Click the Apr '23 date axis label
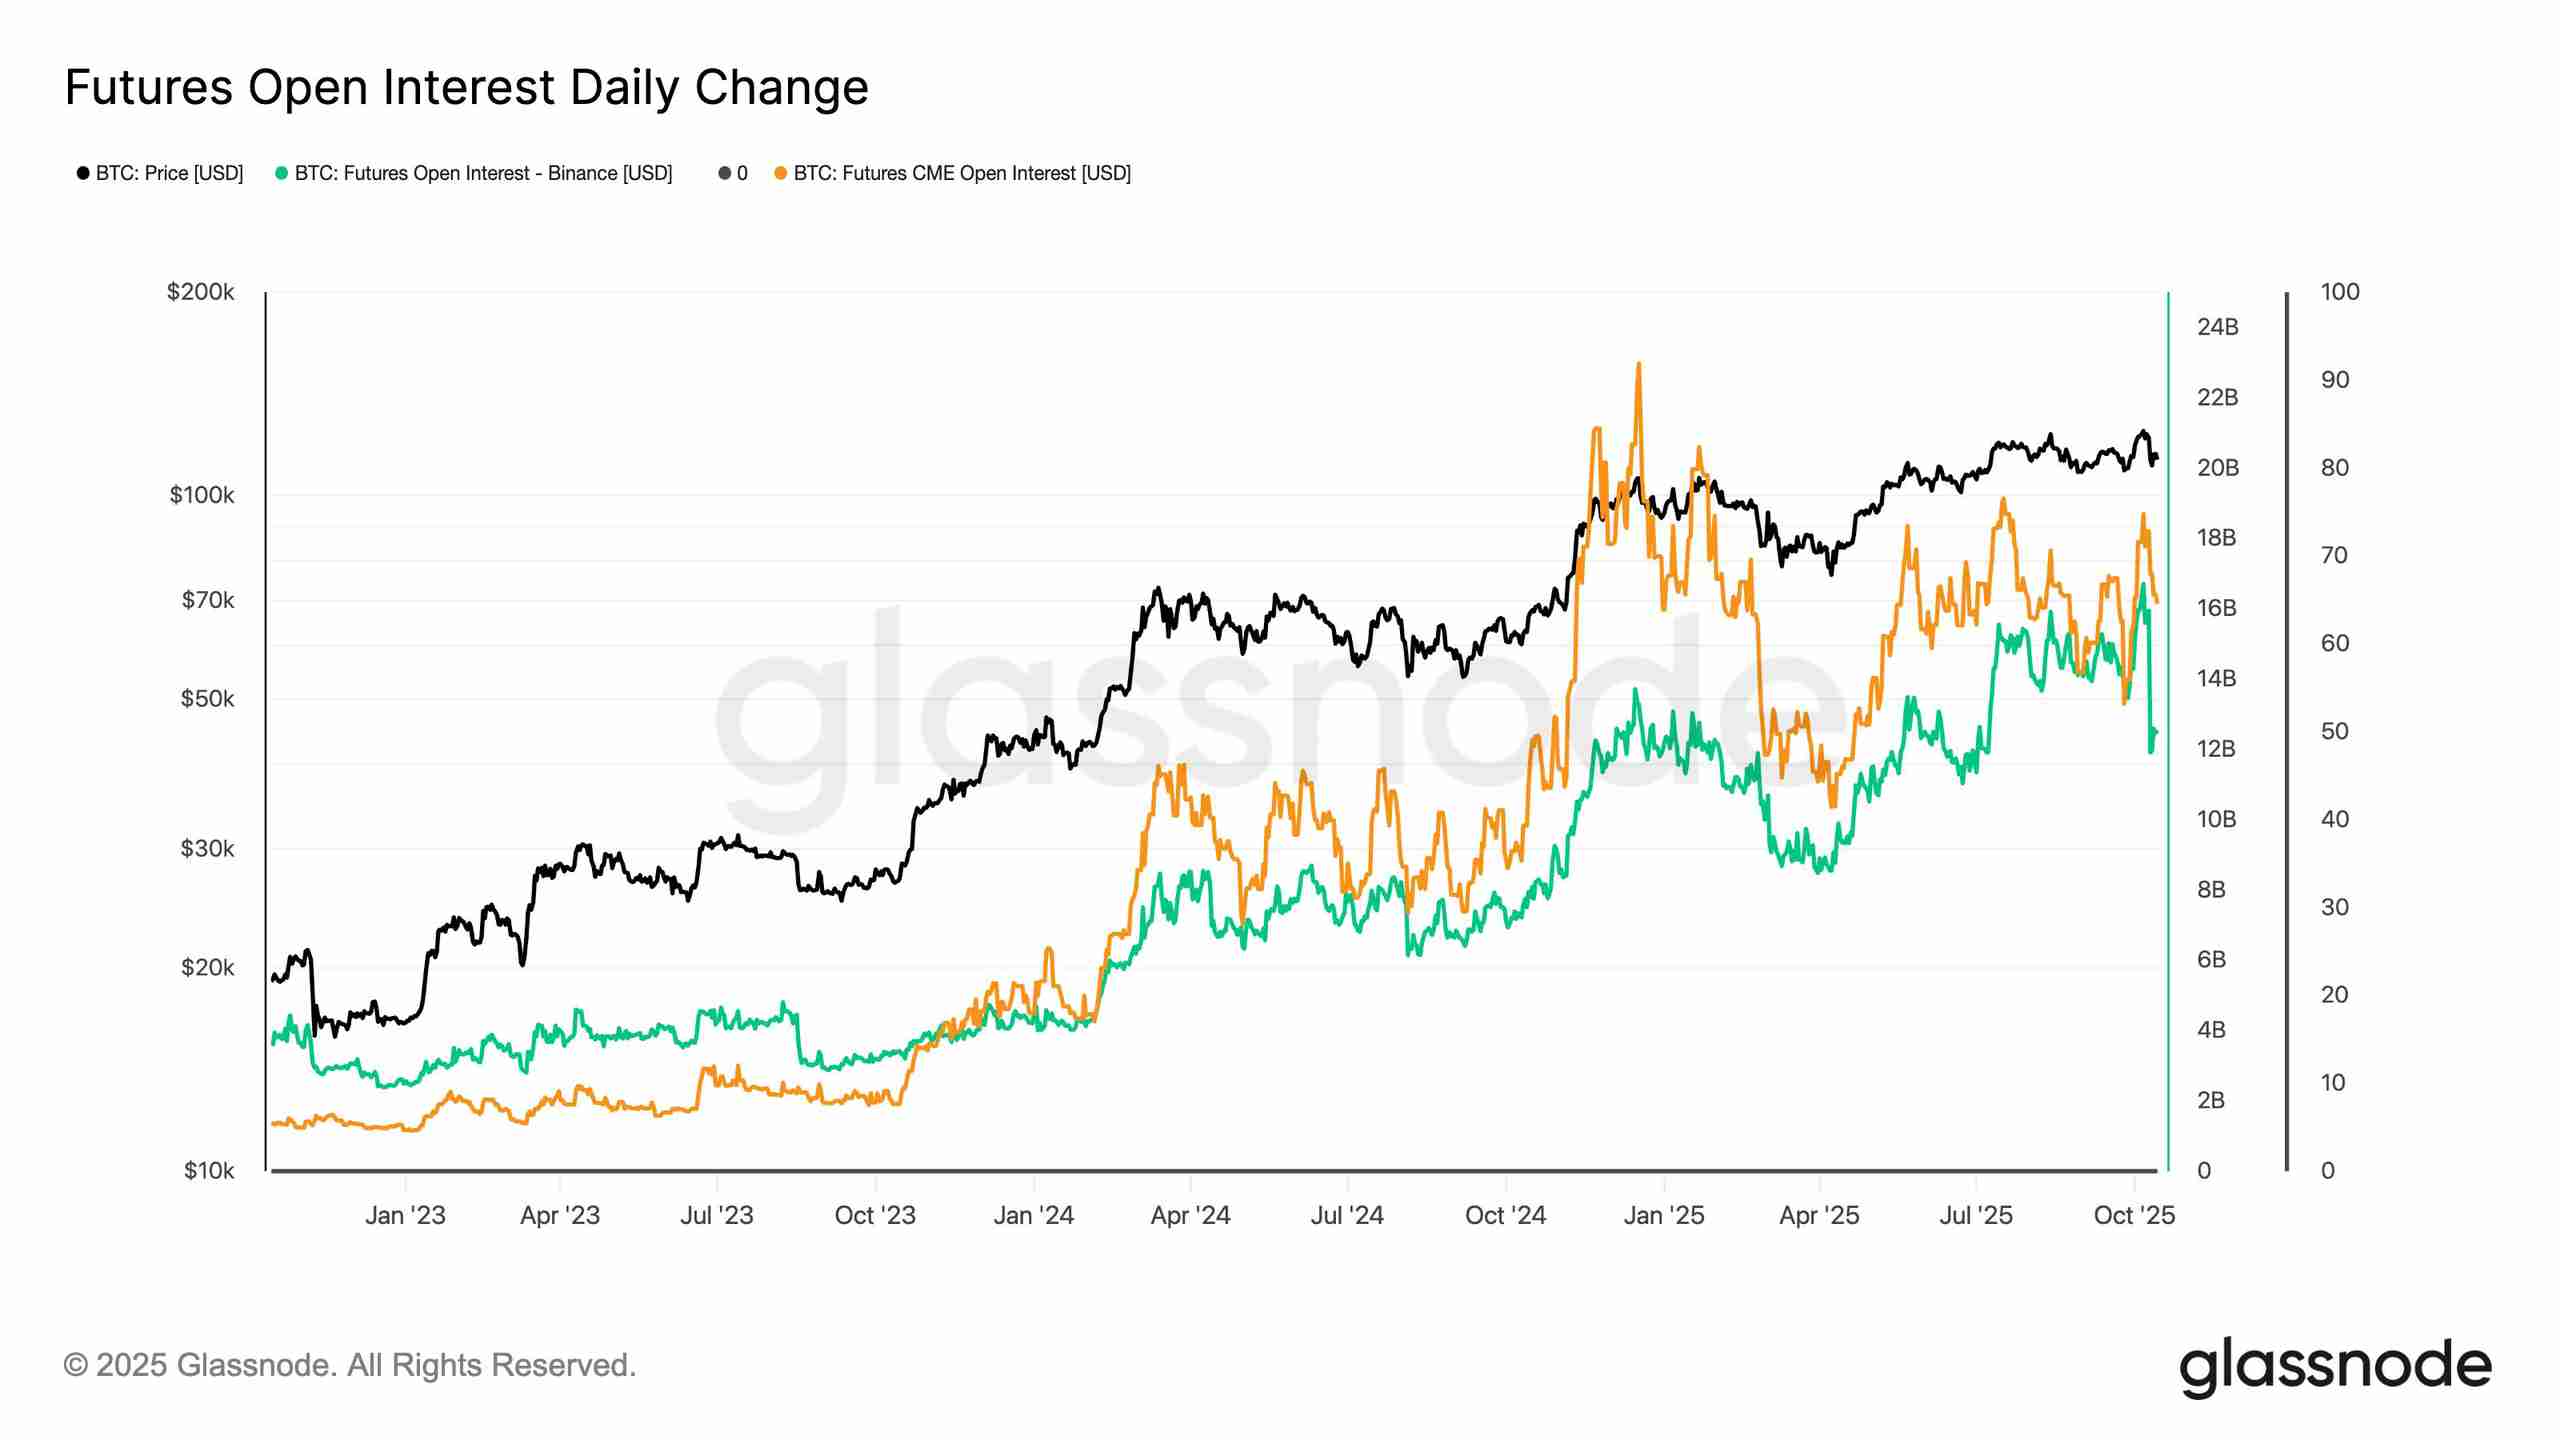Viewport: 2560px width, 1440px height. tap(560, 1216)
